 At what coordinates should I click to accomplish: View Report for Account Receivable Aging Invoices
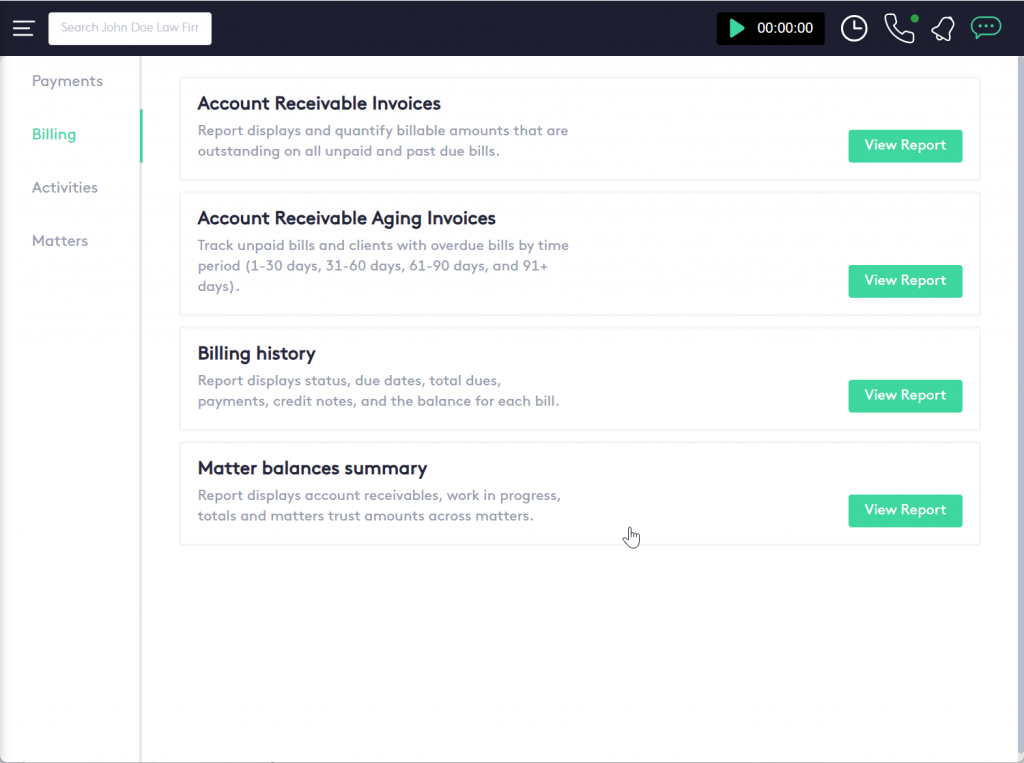(x=905, y=281)
